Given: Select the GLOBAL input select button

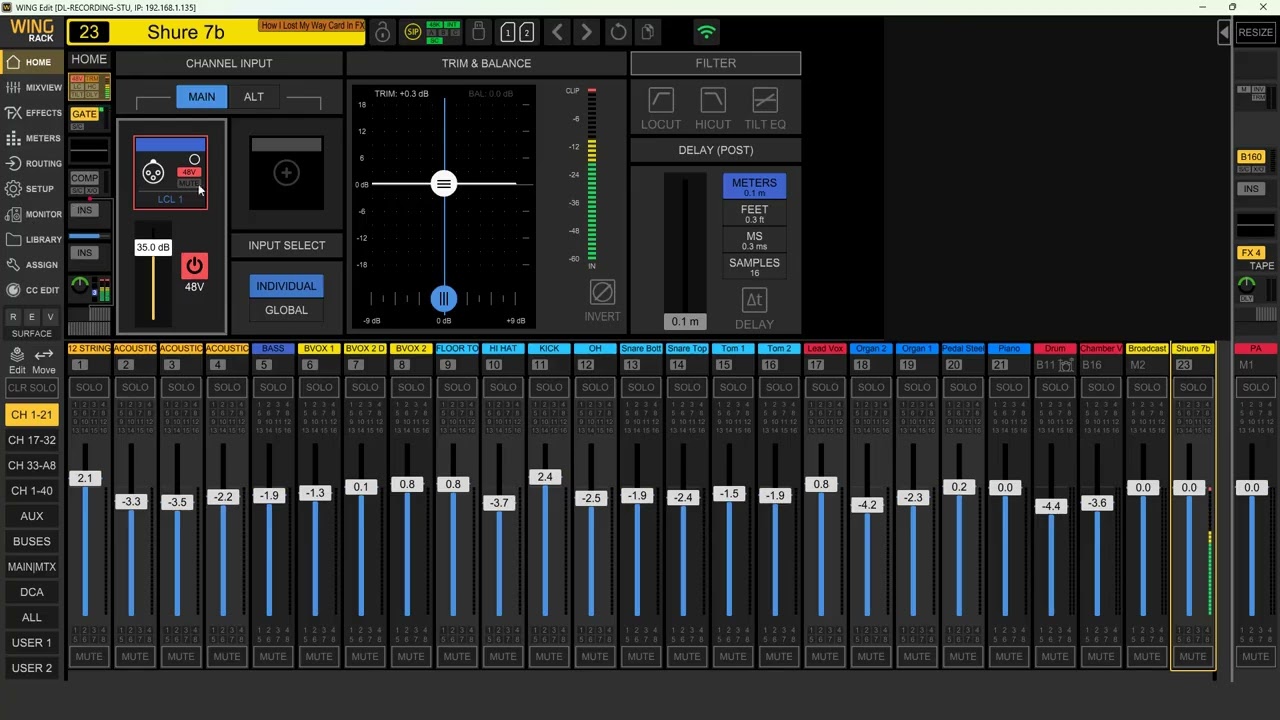Looking at the screenshot, I should [x=286, y=310].
